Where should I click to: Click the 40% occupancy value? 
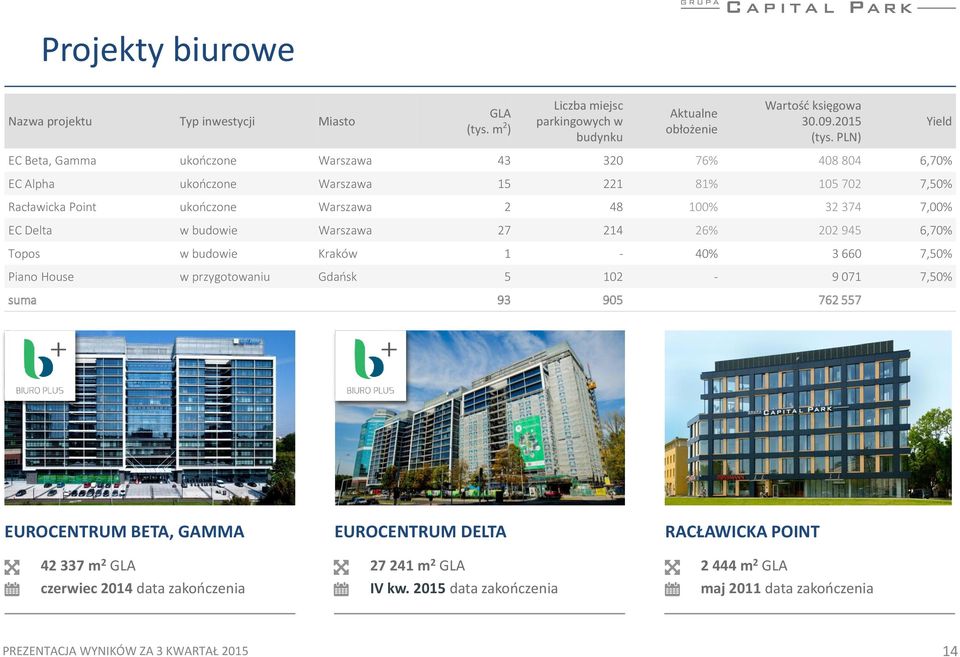[x=707, y=253]
